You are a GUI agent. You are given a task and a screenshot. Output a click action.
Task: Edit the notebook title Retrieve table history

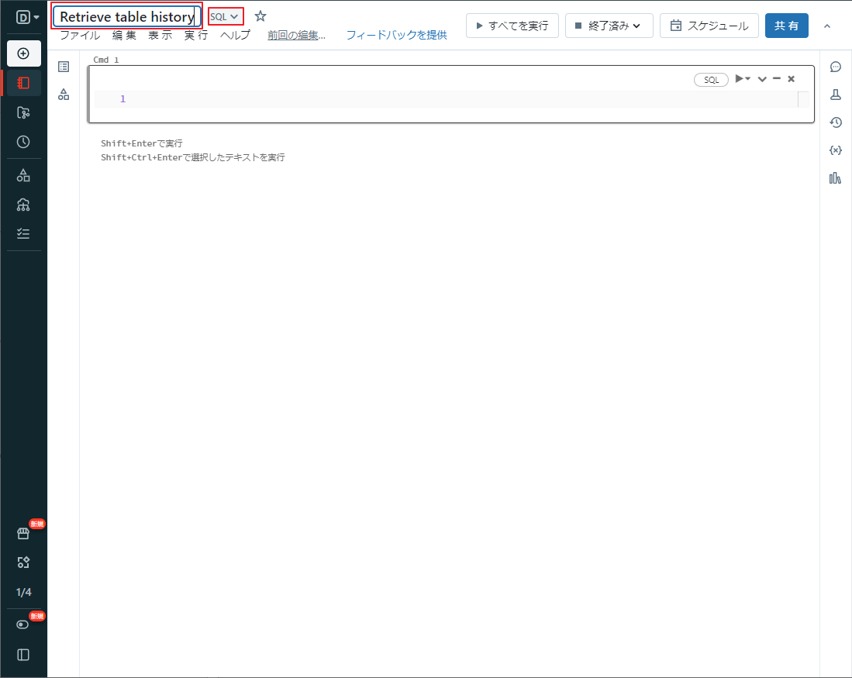[x=127, y=17]
